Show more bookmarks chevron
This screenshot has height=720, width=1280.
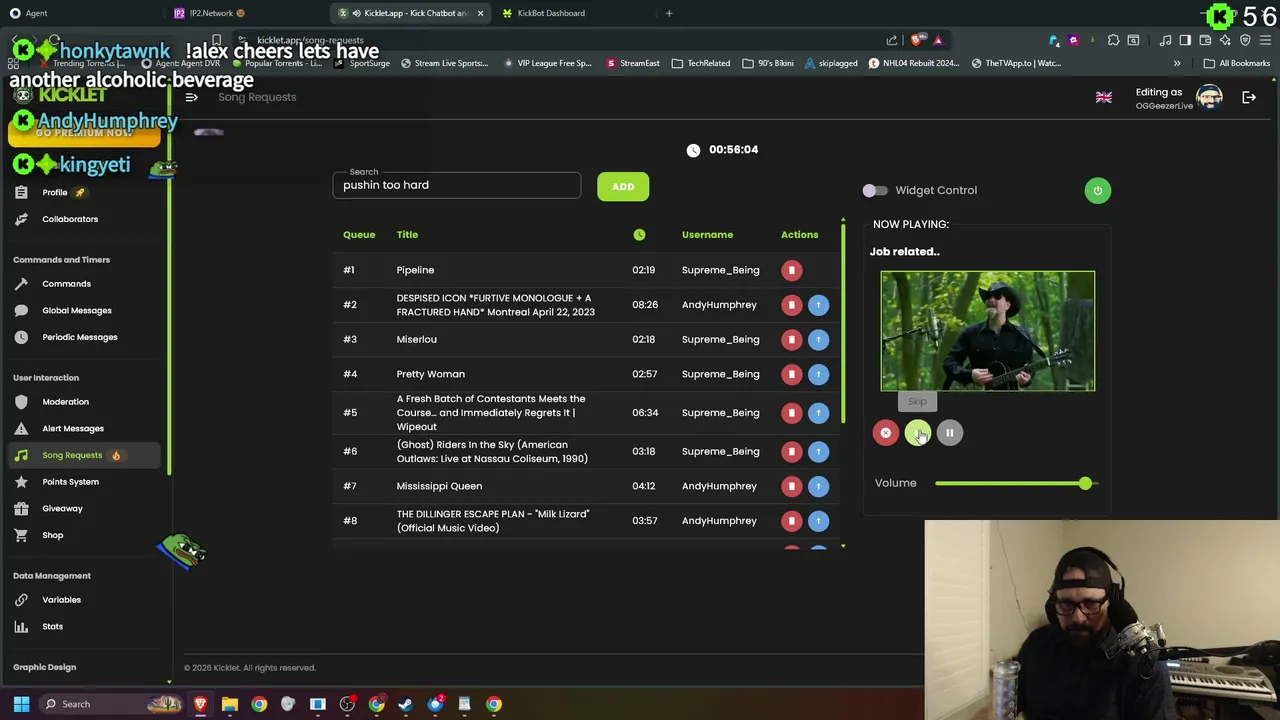click(1177, 63)
